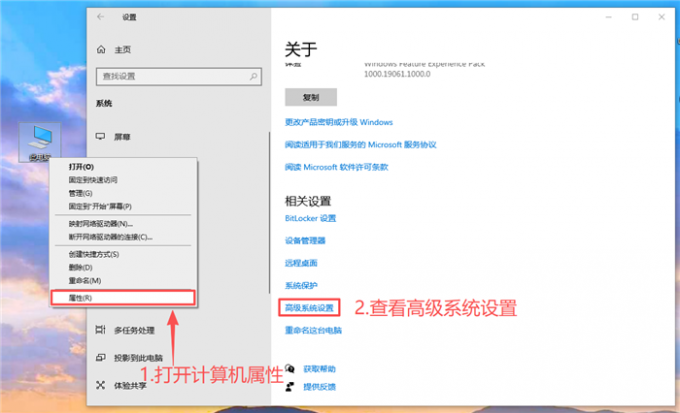Click the 获取帮助 help icon
This screenshot has height=413, width=680.
(290, 369)
